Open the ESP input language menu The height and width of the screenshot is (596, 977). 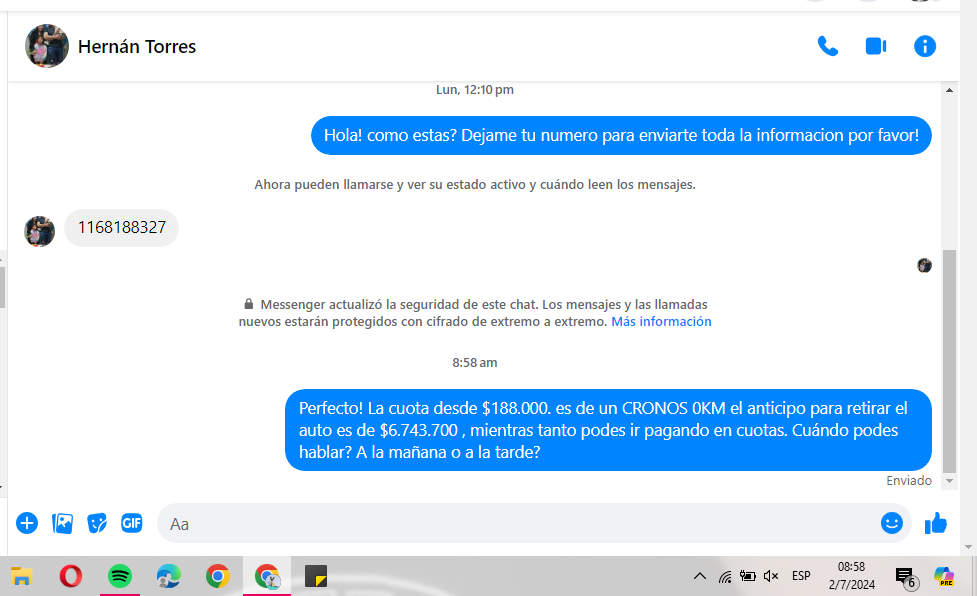801,576
